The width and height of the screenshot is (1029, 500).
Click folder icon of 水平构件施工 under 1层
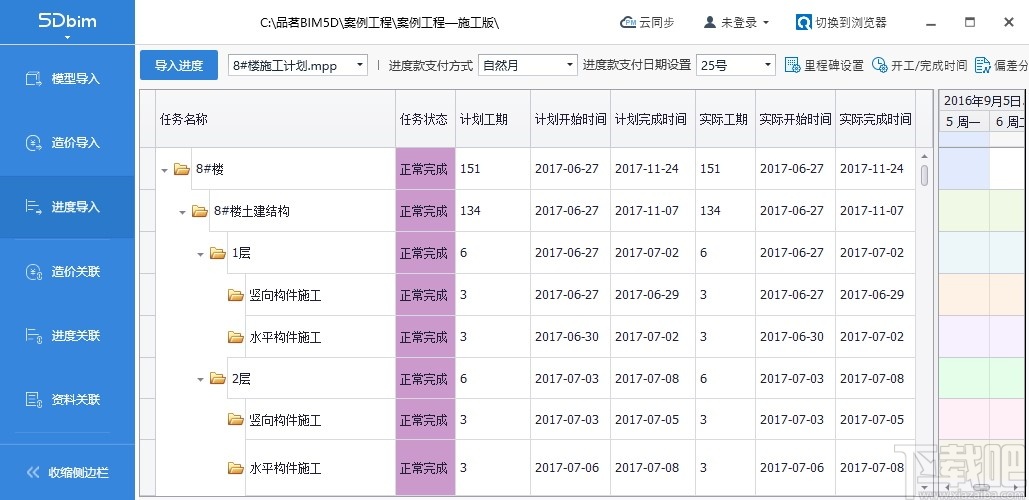pos(236,337)
